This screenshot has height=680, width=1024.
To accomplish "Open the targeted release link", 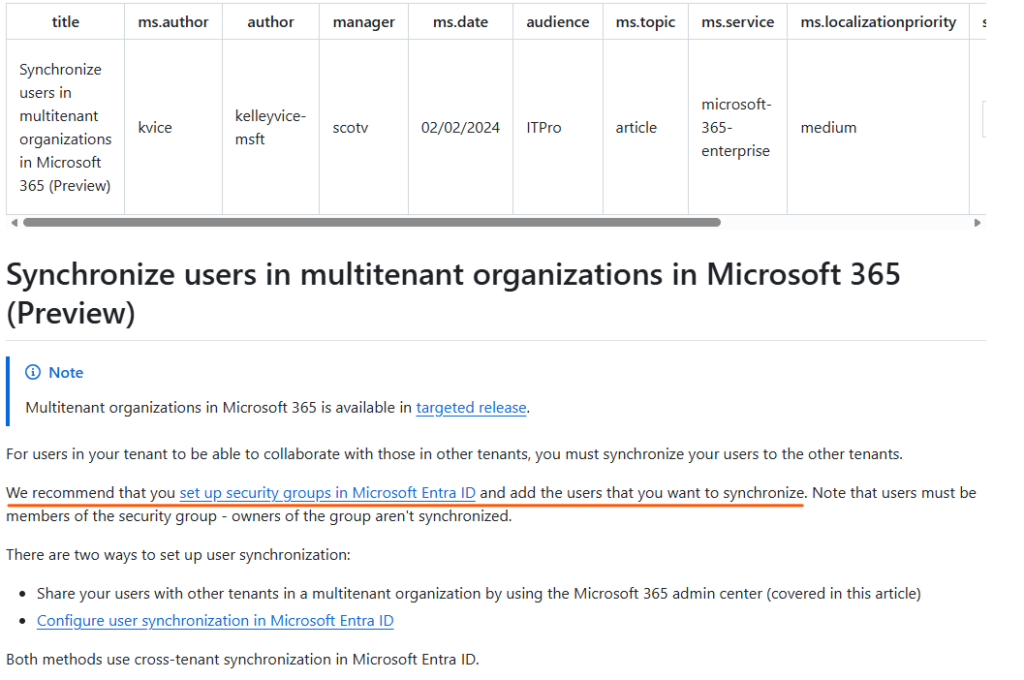I will 471,407.
